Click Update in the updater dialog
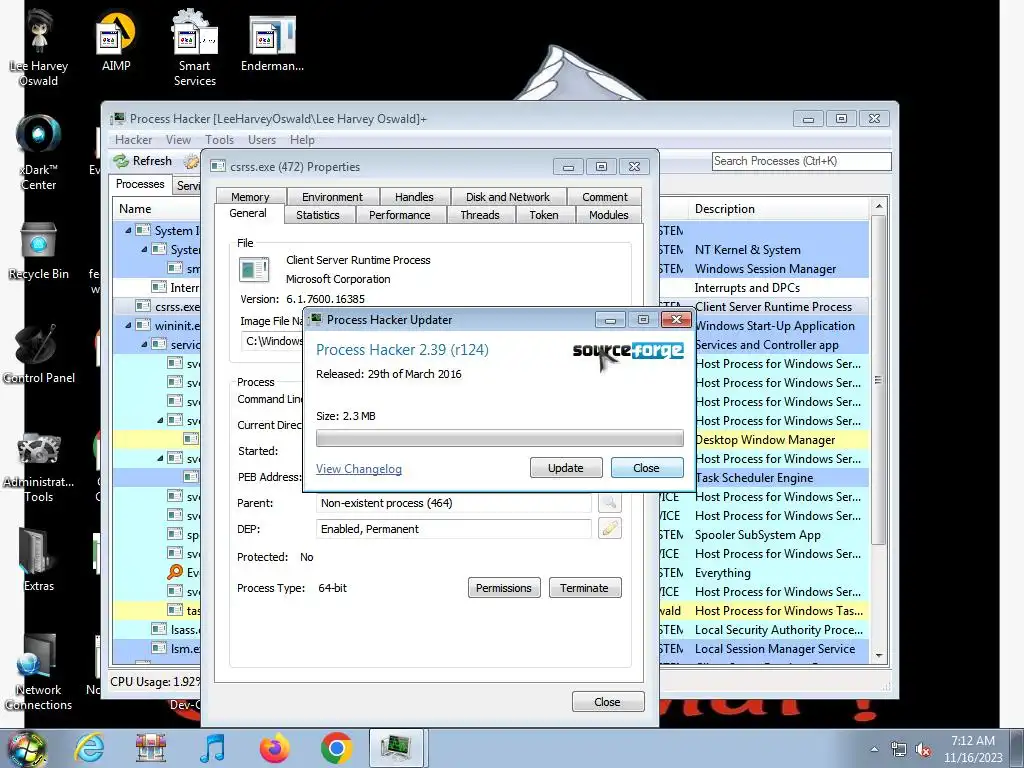The image size is (1024, 768). pos(566,468)
